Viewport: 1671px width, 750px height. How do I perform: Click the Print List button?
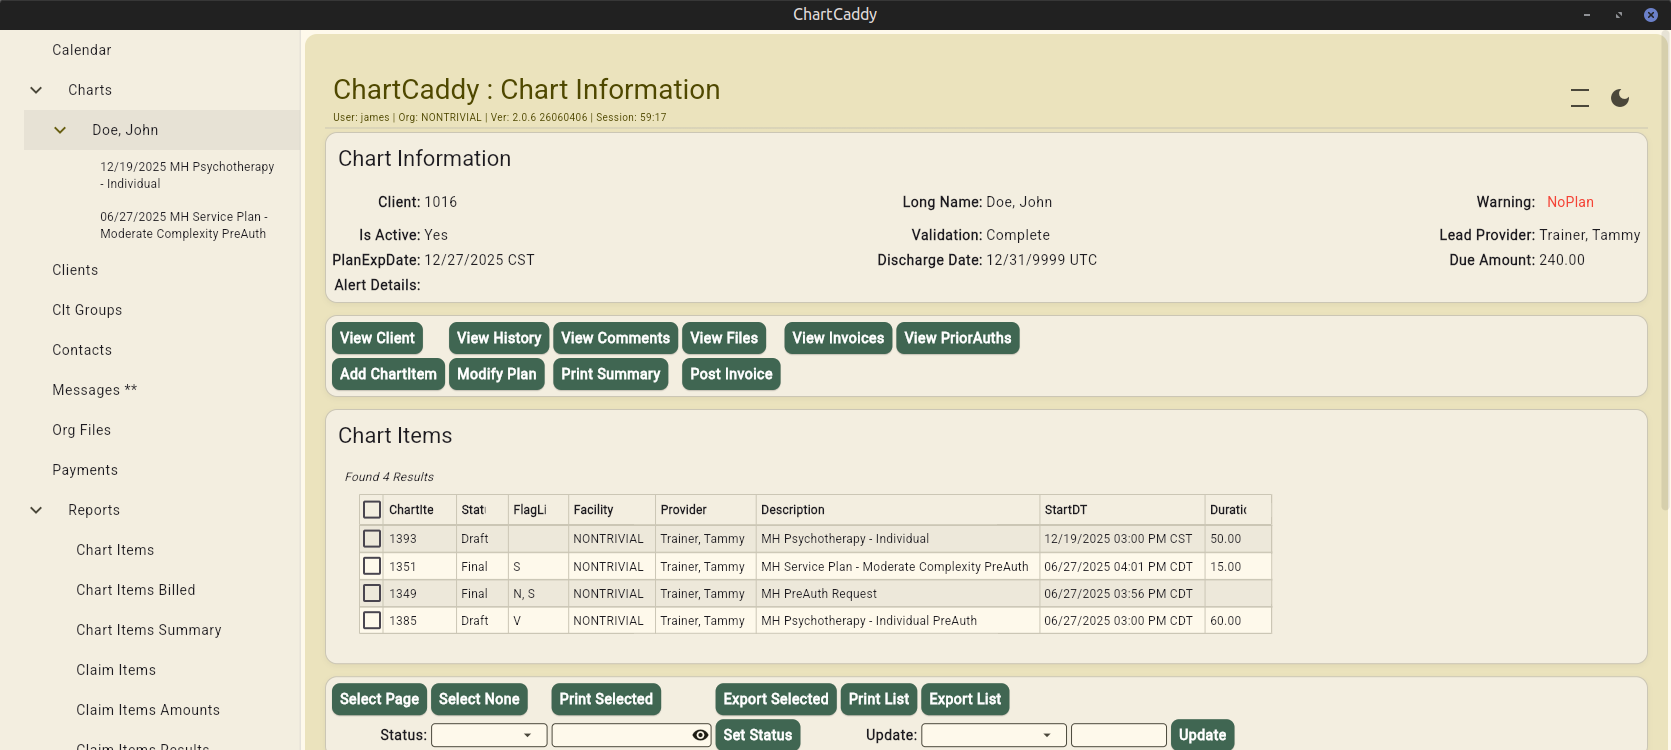coord(879,699)
